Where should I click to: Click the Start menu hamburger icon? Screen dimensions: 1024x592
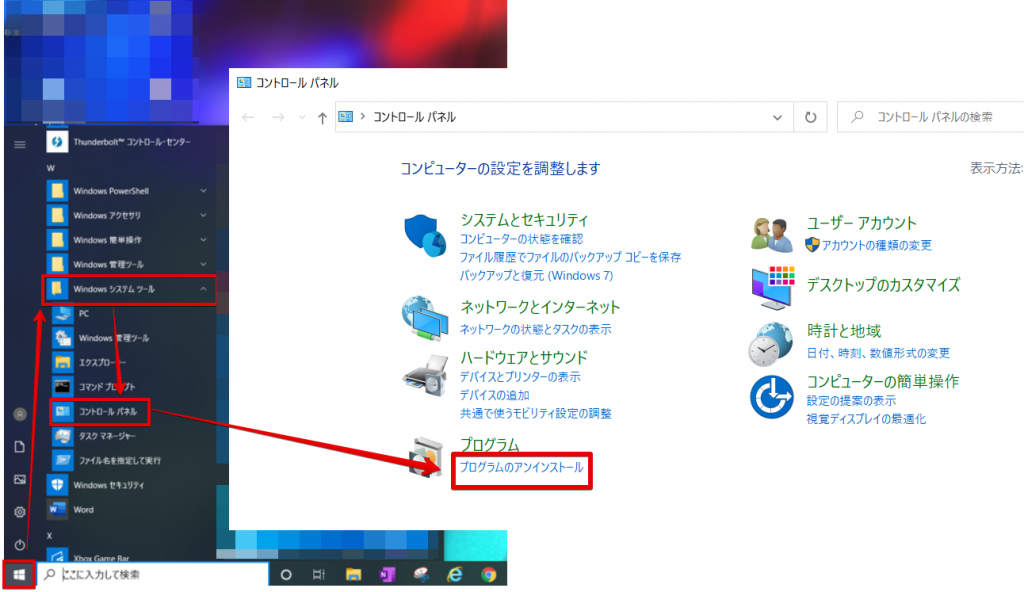(x=20, y=144)
